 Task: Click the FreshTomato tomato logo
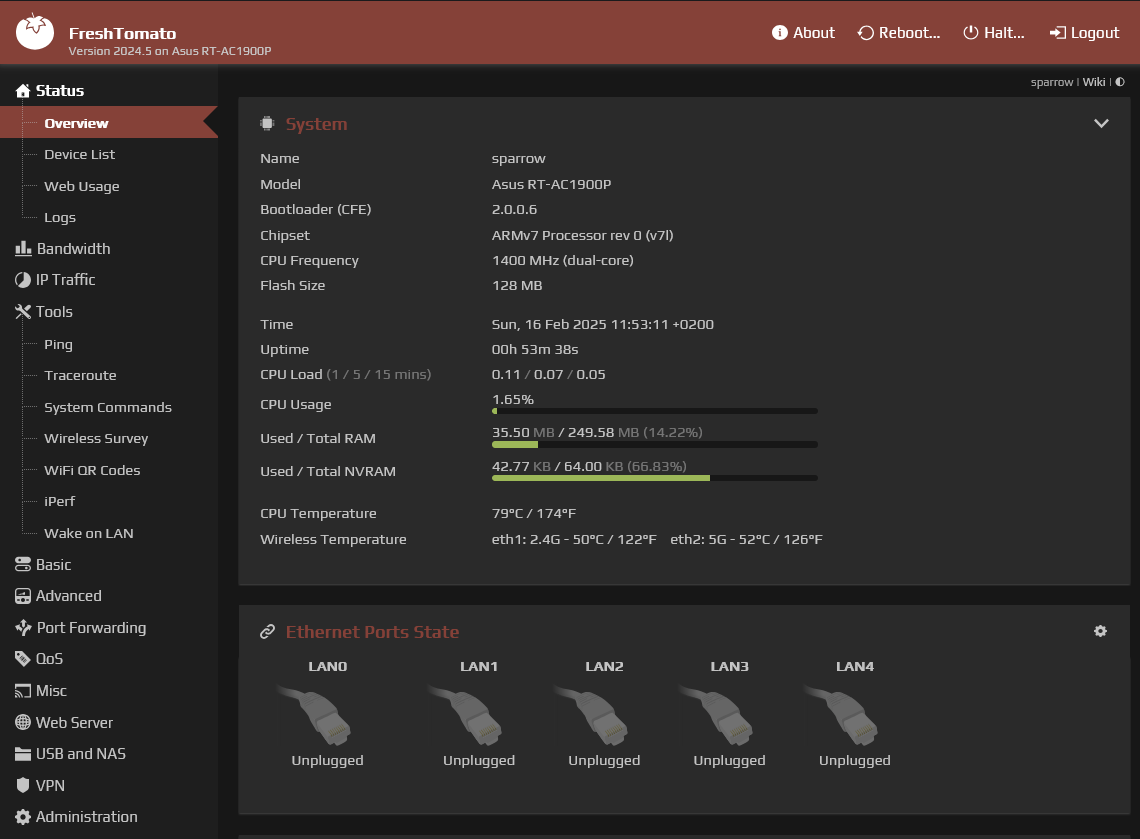(x=35, y=31)
